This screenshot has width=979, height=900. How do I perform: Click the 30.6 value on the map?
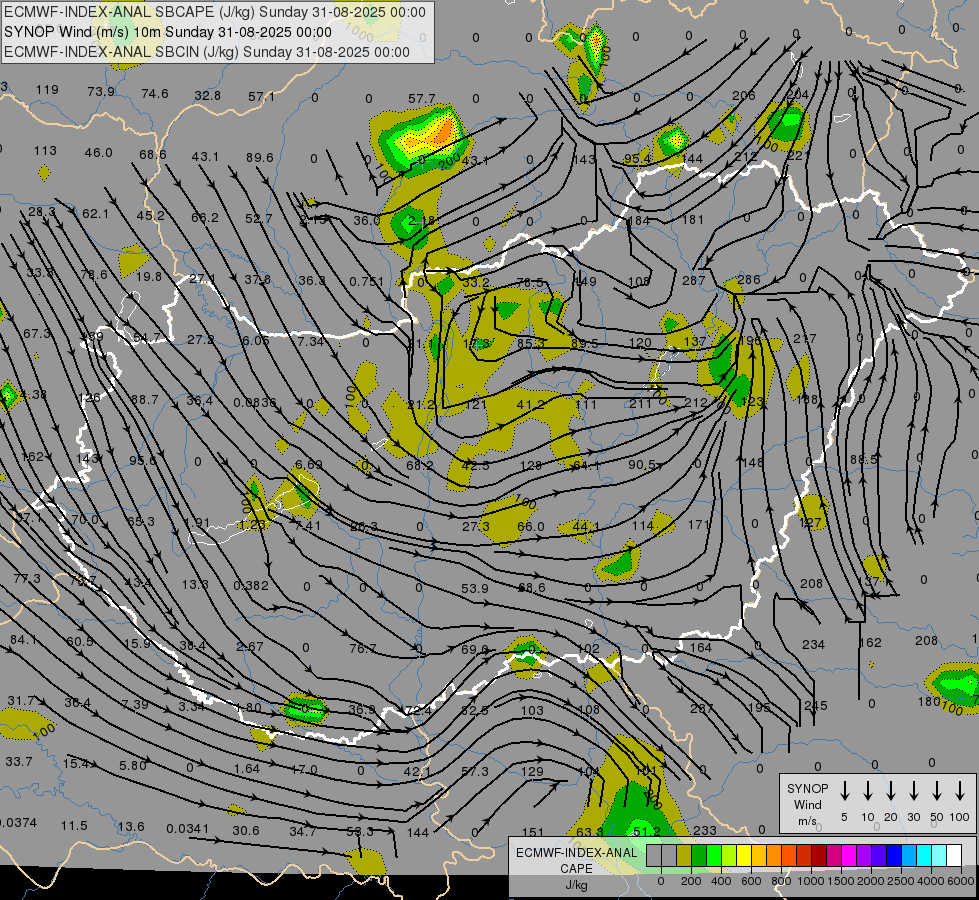point(245,831)
